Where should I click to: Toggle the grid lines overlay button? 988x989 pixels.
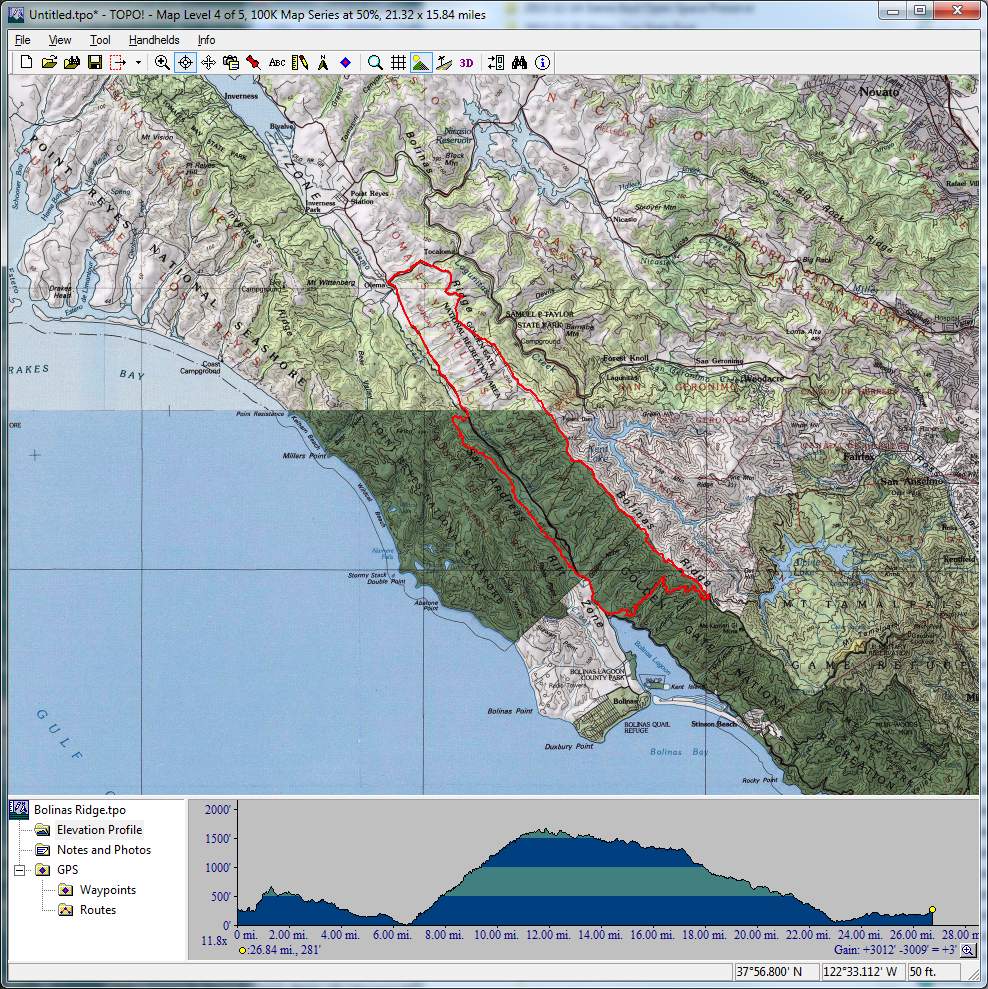tap(398, 62)
